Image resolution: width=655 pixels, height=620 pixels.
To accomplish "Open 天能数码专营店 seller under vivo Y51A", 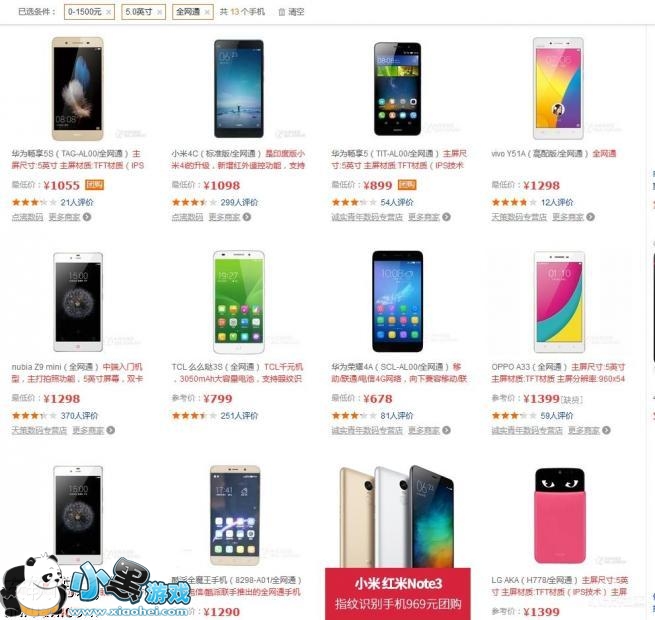I will coord(519,217).
